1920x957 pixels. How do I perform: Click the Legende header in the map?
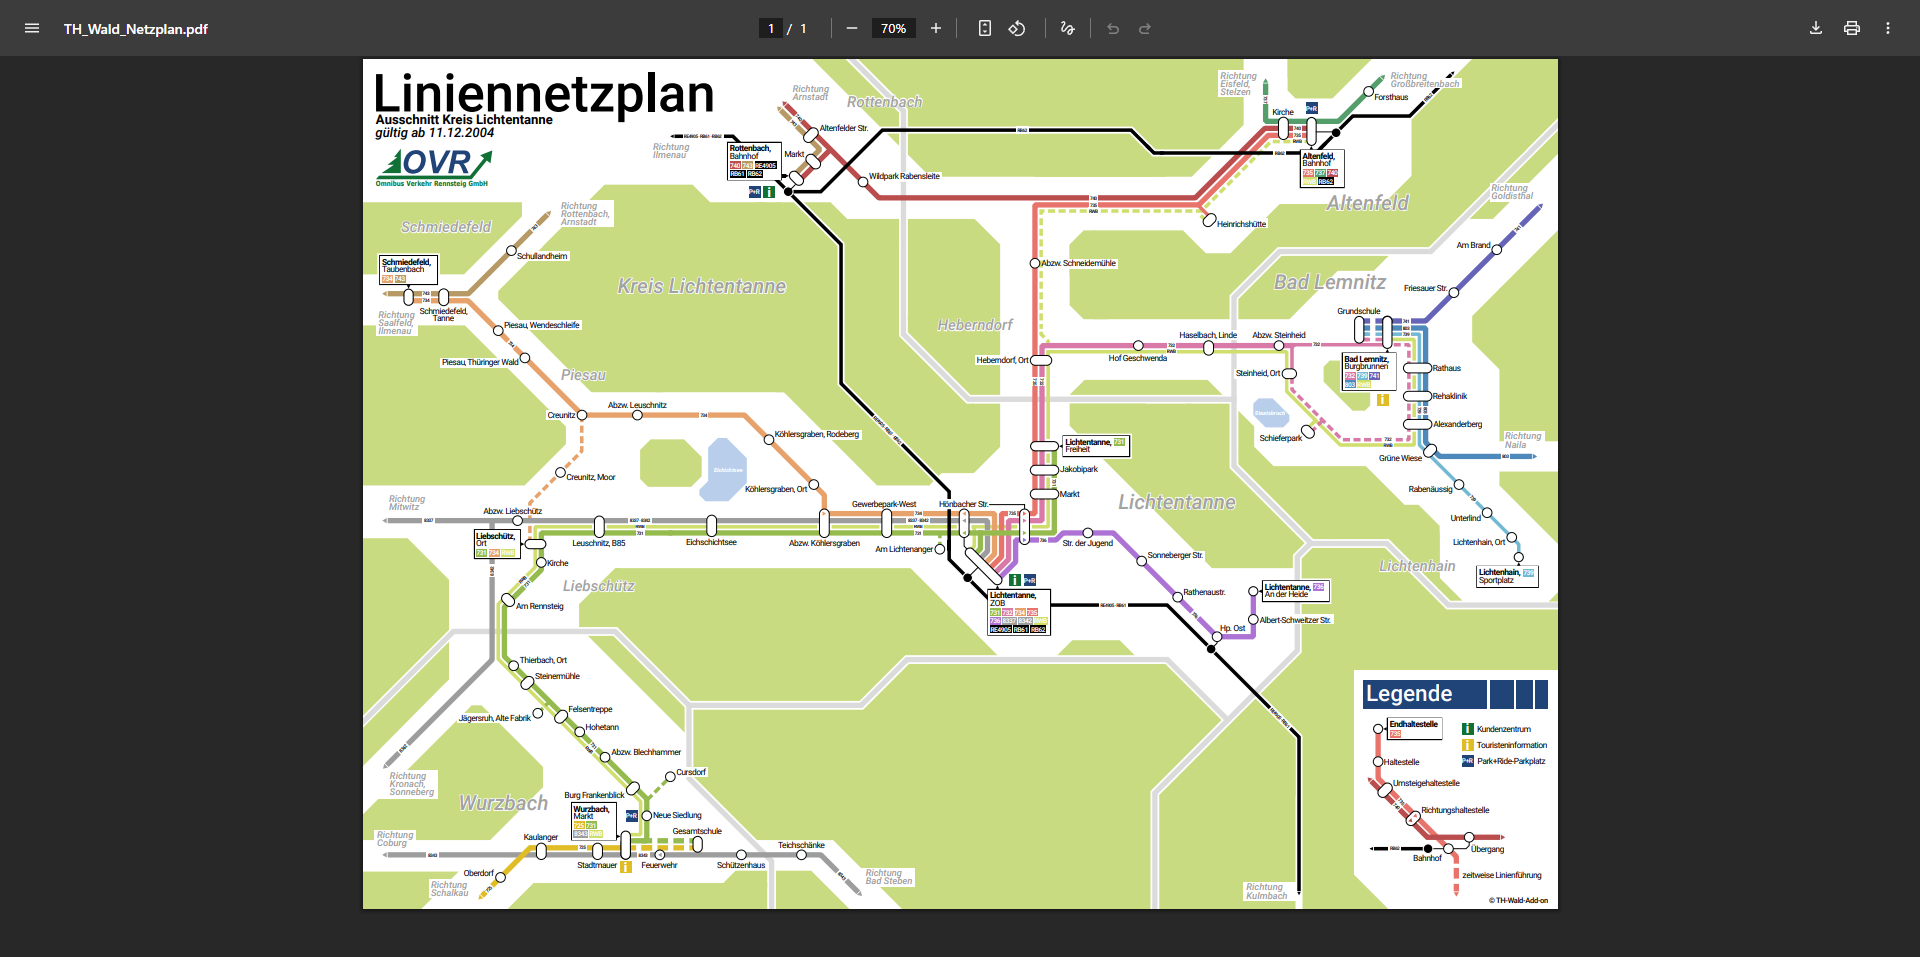point(1410,694)
